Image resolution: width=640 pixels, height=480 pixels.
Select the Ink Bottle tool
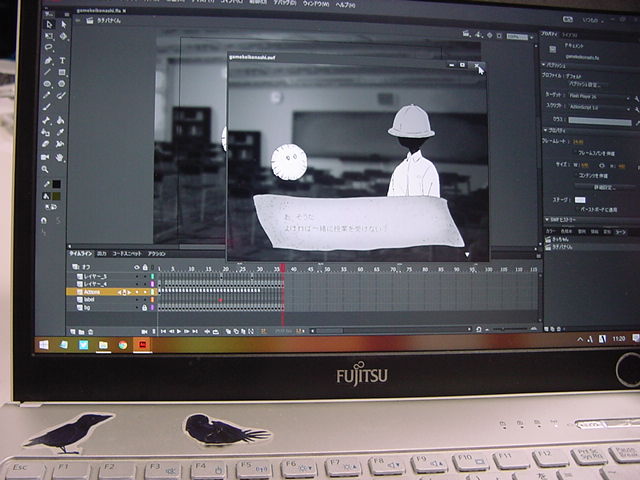(x=46, y=132)
